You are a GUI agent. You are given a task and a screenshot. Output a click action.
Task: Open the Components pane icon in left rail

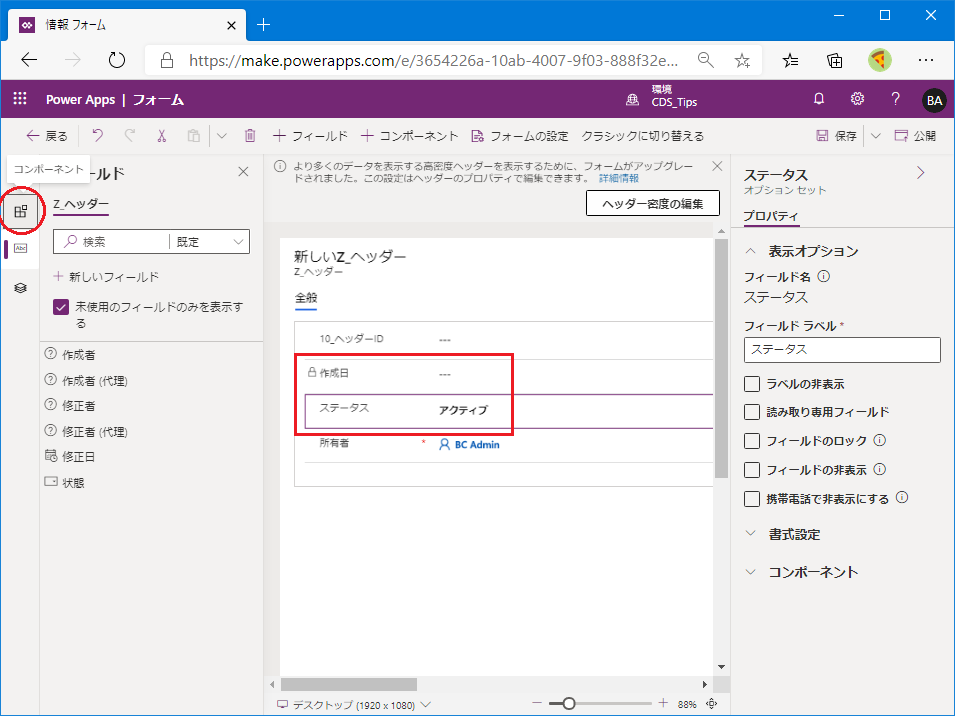click(x=21, y=211)
